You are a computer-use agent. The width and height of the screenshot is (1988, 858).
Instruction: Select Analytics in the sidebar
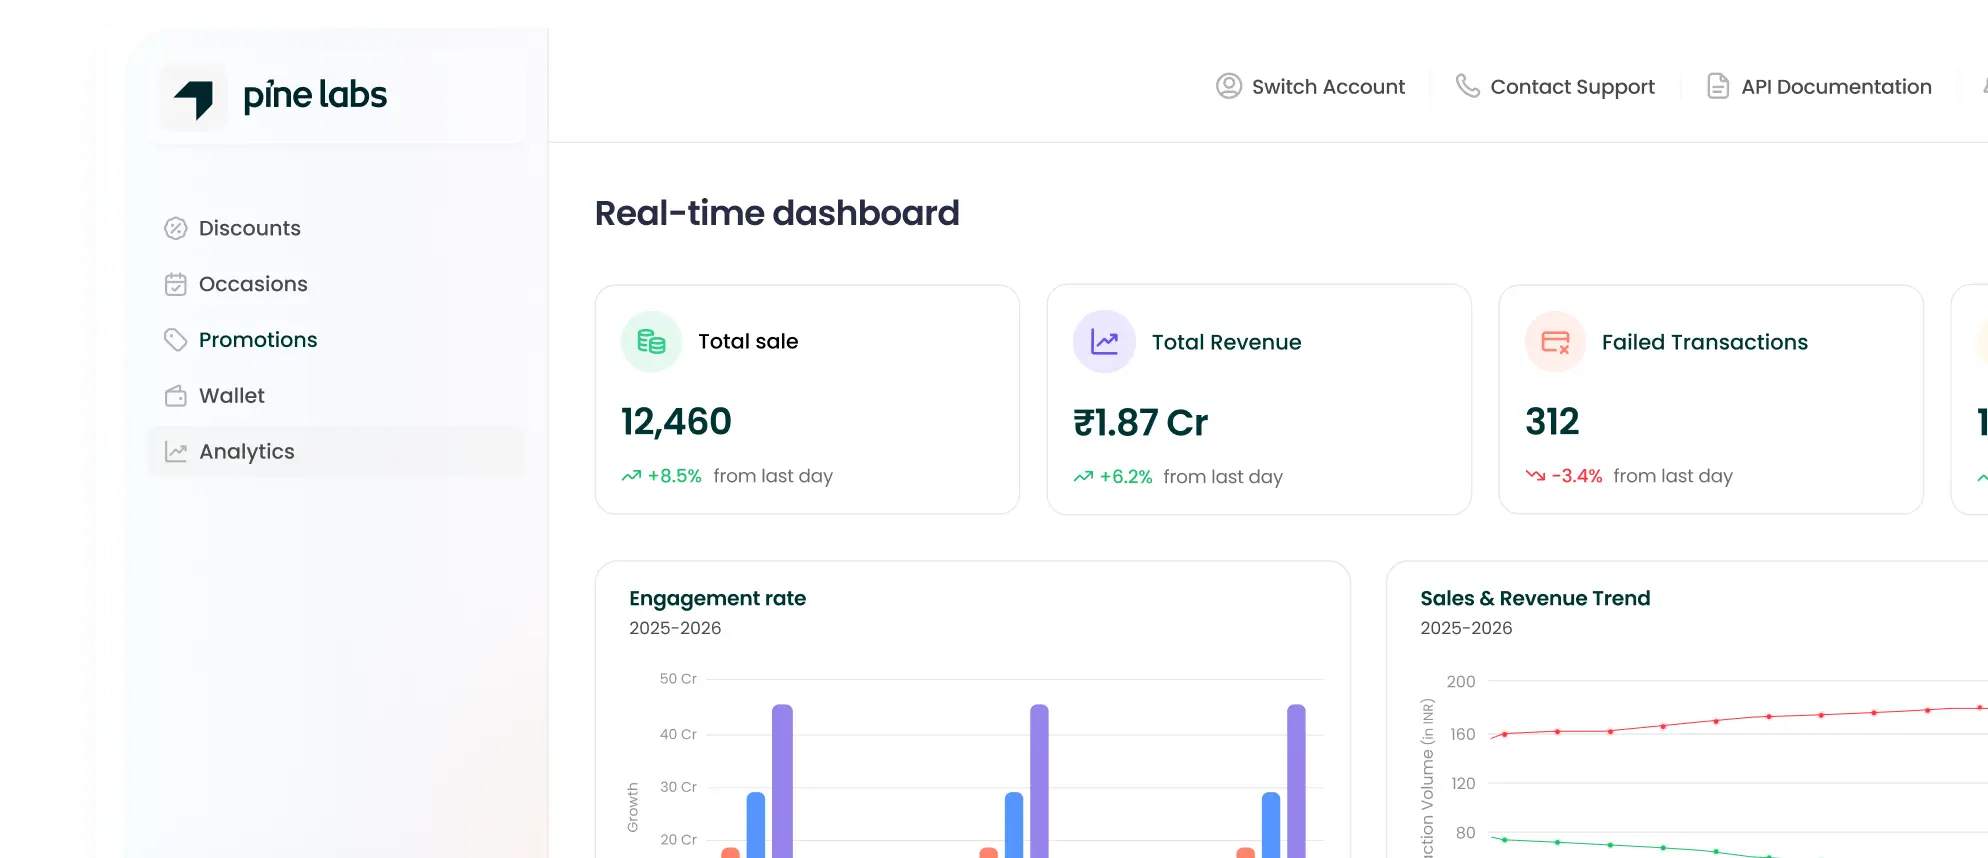336,452
